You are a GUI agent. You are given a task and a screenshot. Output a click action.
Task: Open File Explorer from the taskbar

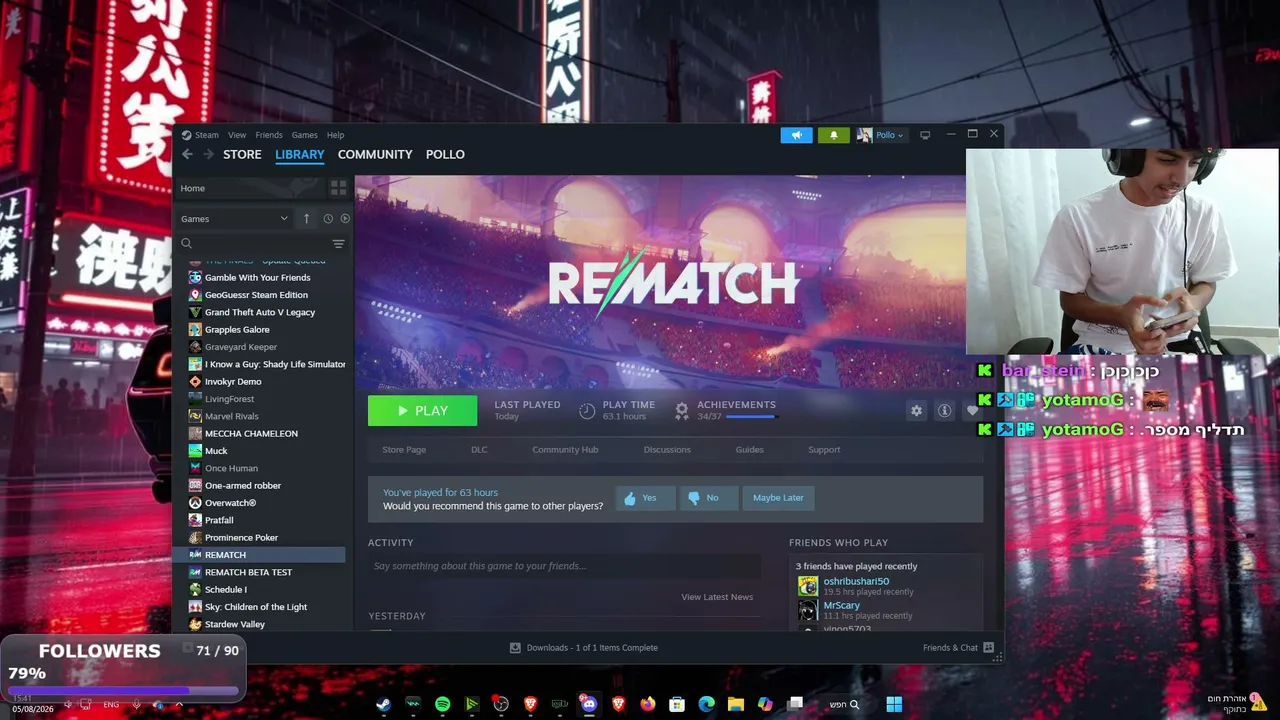point(736,705)
